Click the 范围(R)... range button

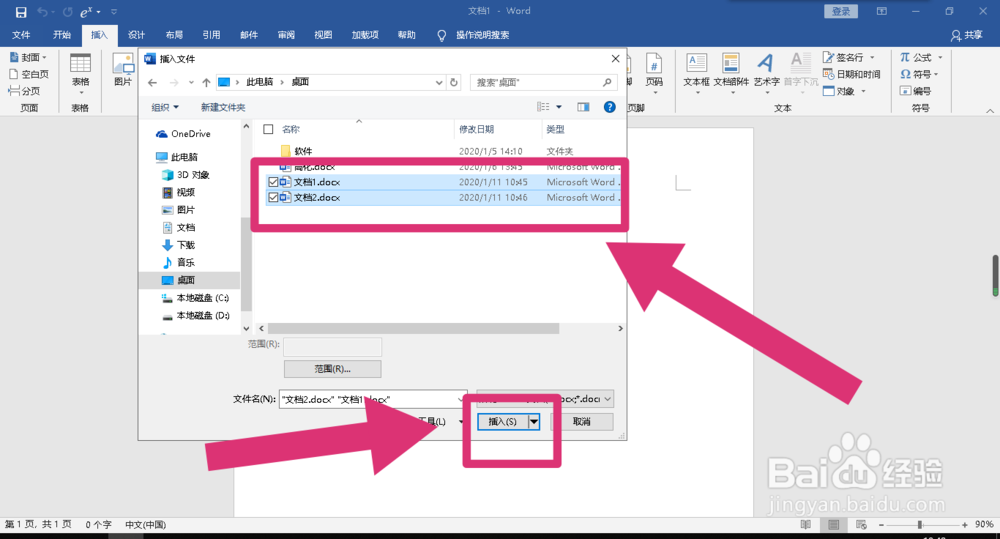(x=332, y=369)
